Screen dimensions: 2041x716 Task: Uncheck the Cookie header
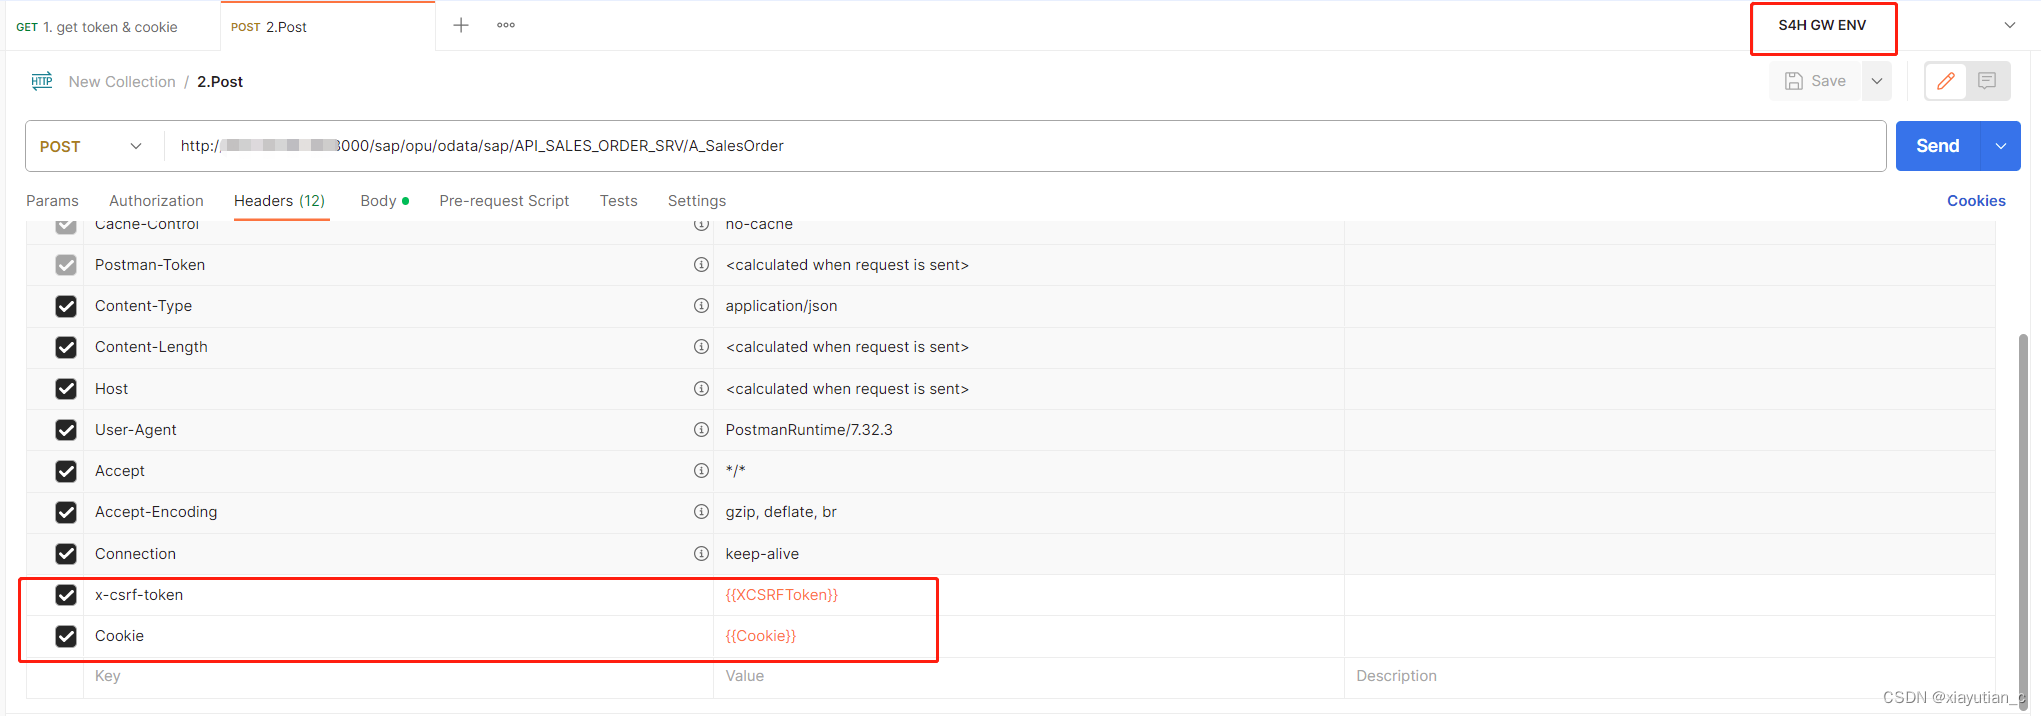[66, 636]
